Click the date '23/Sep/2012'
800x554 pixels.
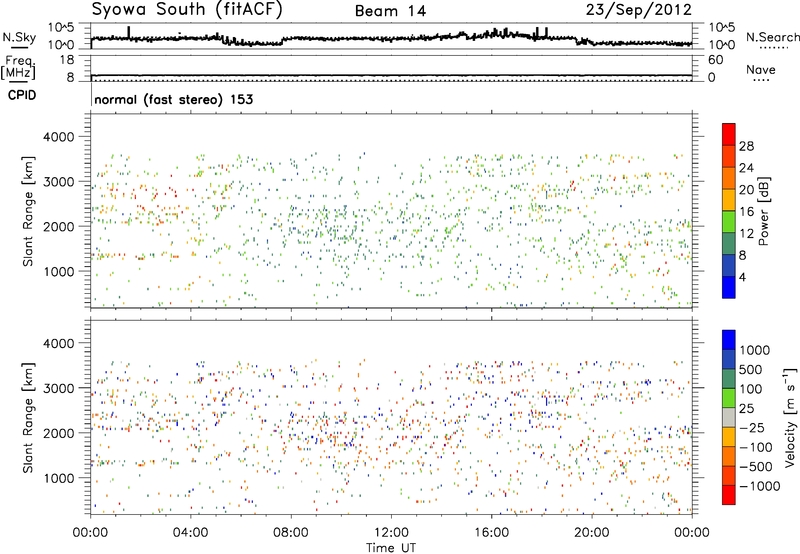(x=639, y=10)
